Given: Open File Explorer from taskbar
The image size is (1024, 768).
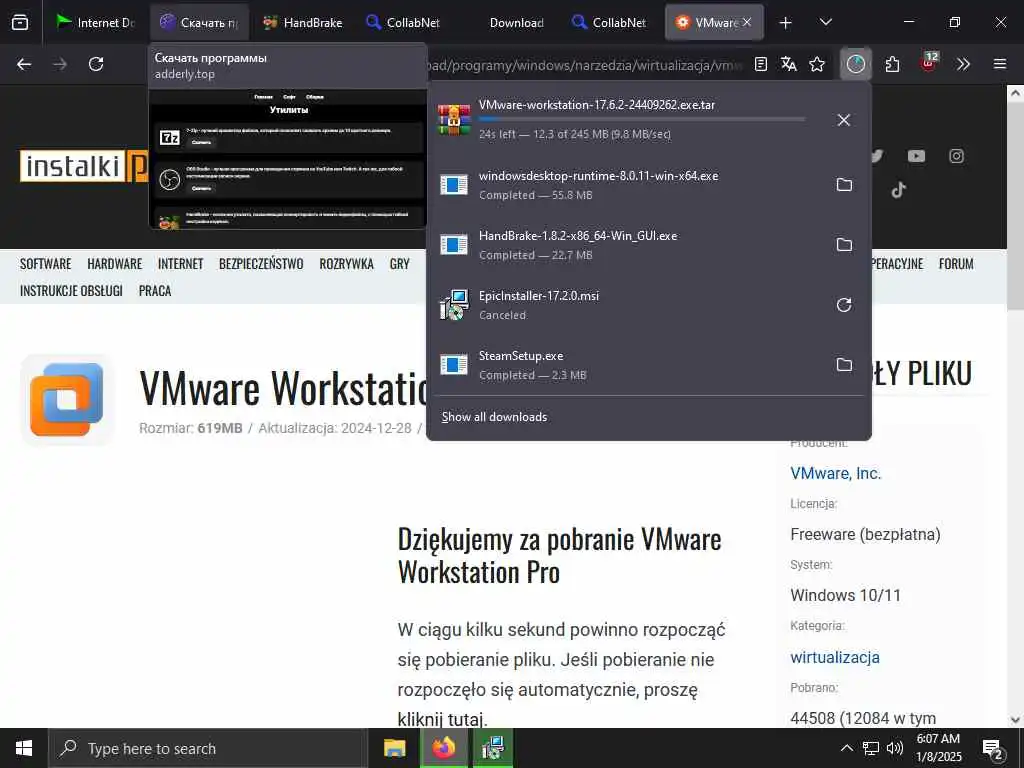Looking at the screenshot, I should (394, 748).
